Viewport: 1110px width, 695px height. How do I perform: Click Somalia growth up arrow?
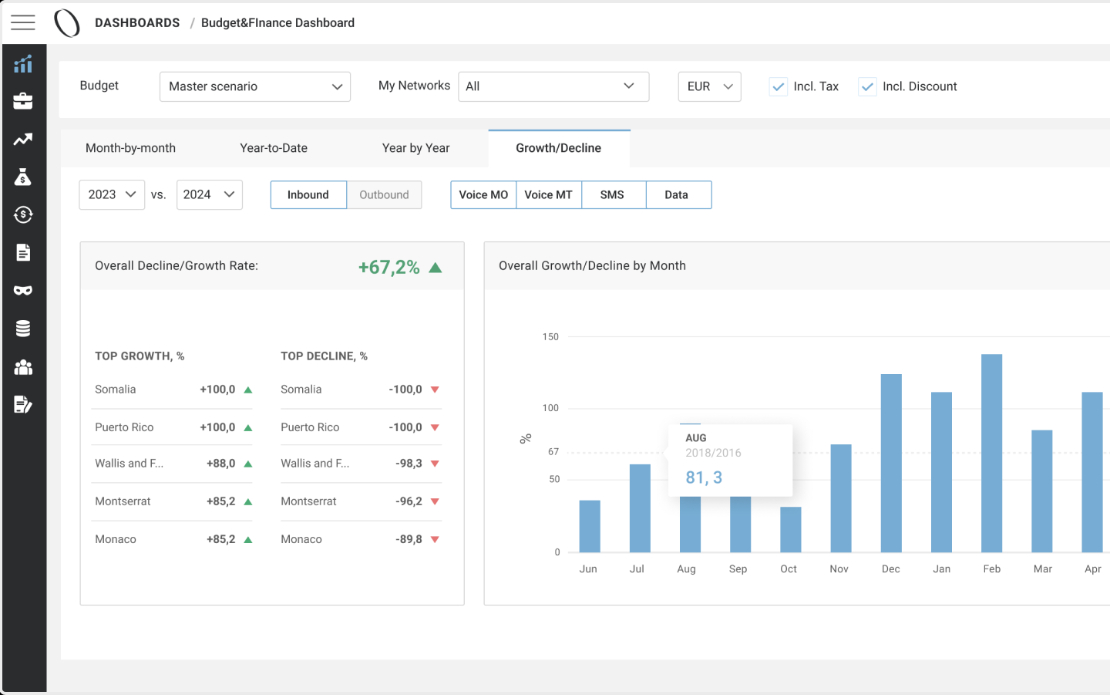pyautogui.click(x=248, y=390)
